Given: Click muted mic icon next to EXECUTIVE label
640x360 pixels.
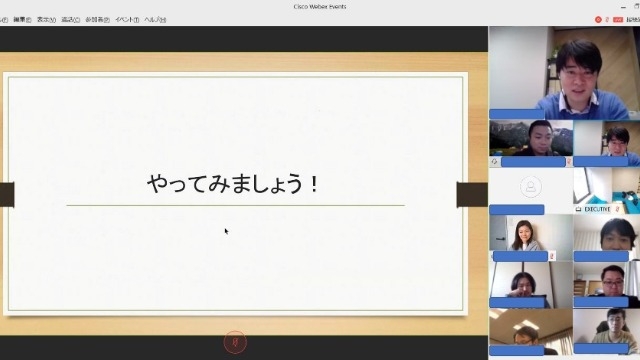Looking at the screenshot, I should pyautogui.click(x=618, y=209).
